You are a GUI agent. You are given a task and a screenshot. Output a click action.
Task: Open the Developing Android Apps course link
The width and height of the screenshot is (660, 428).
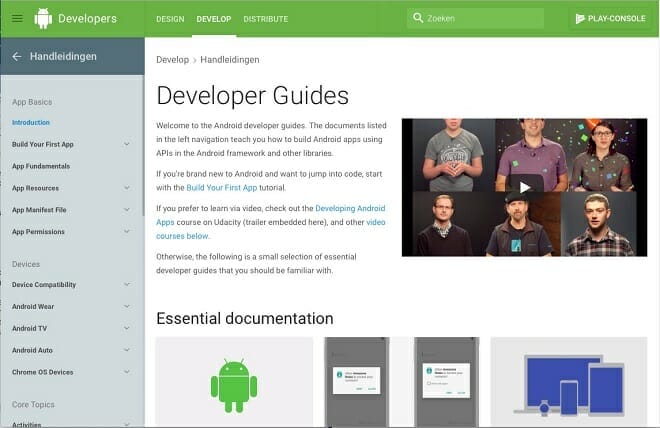[x=350, y=208]
